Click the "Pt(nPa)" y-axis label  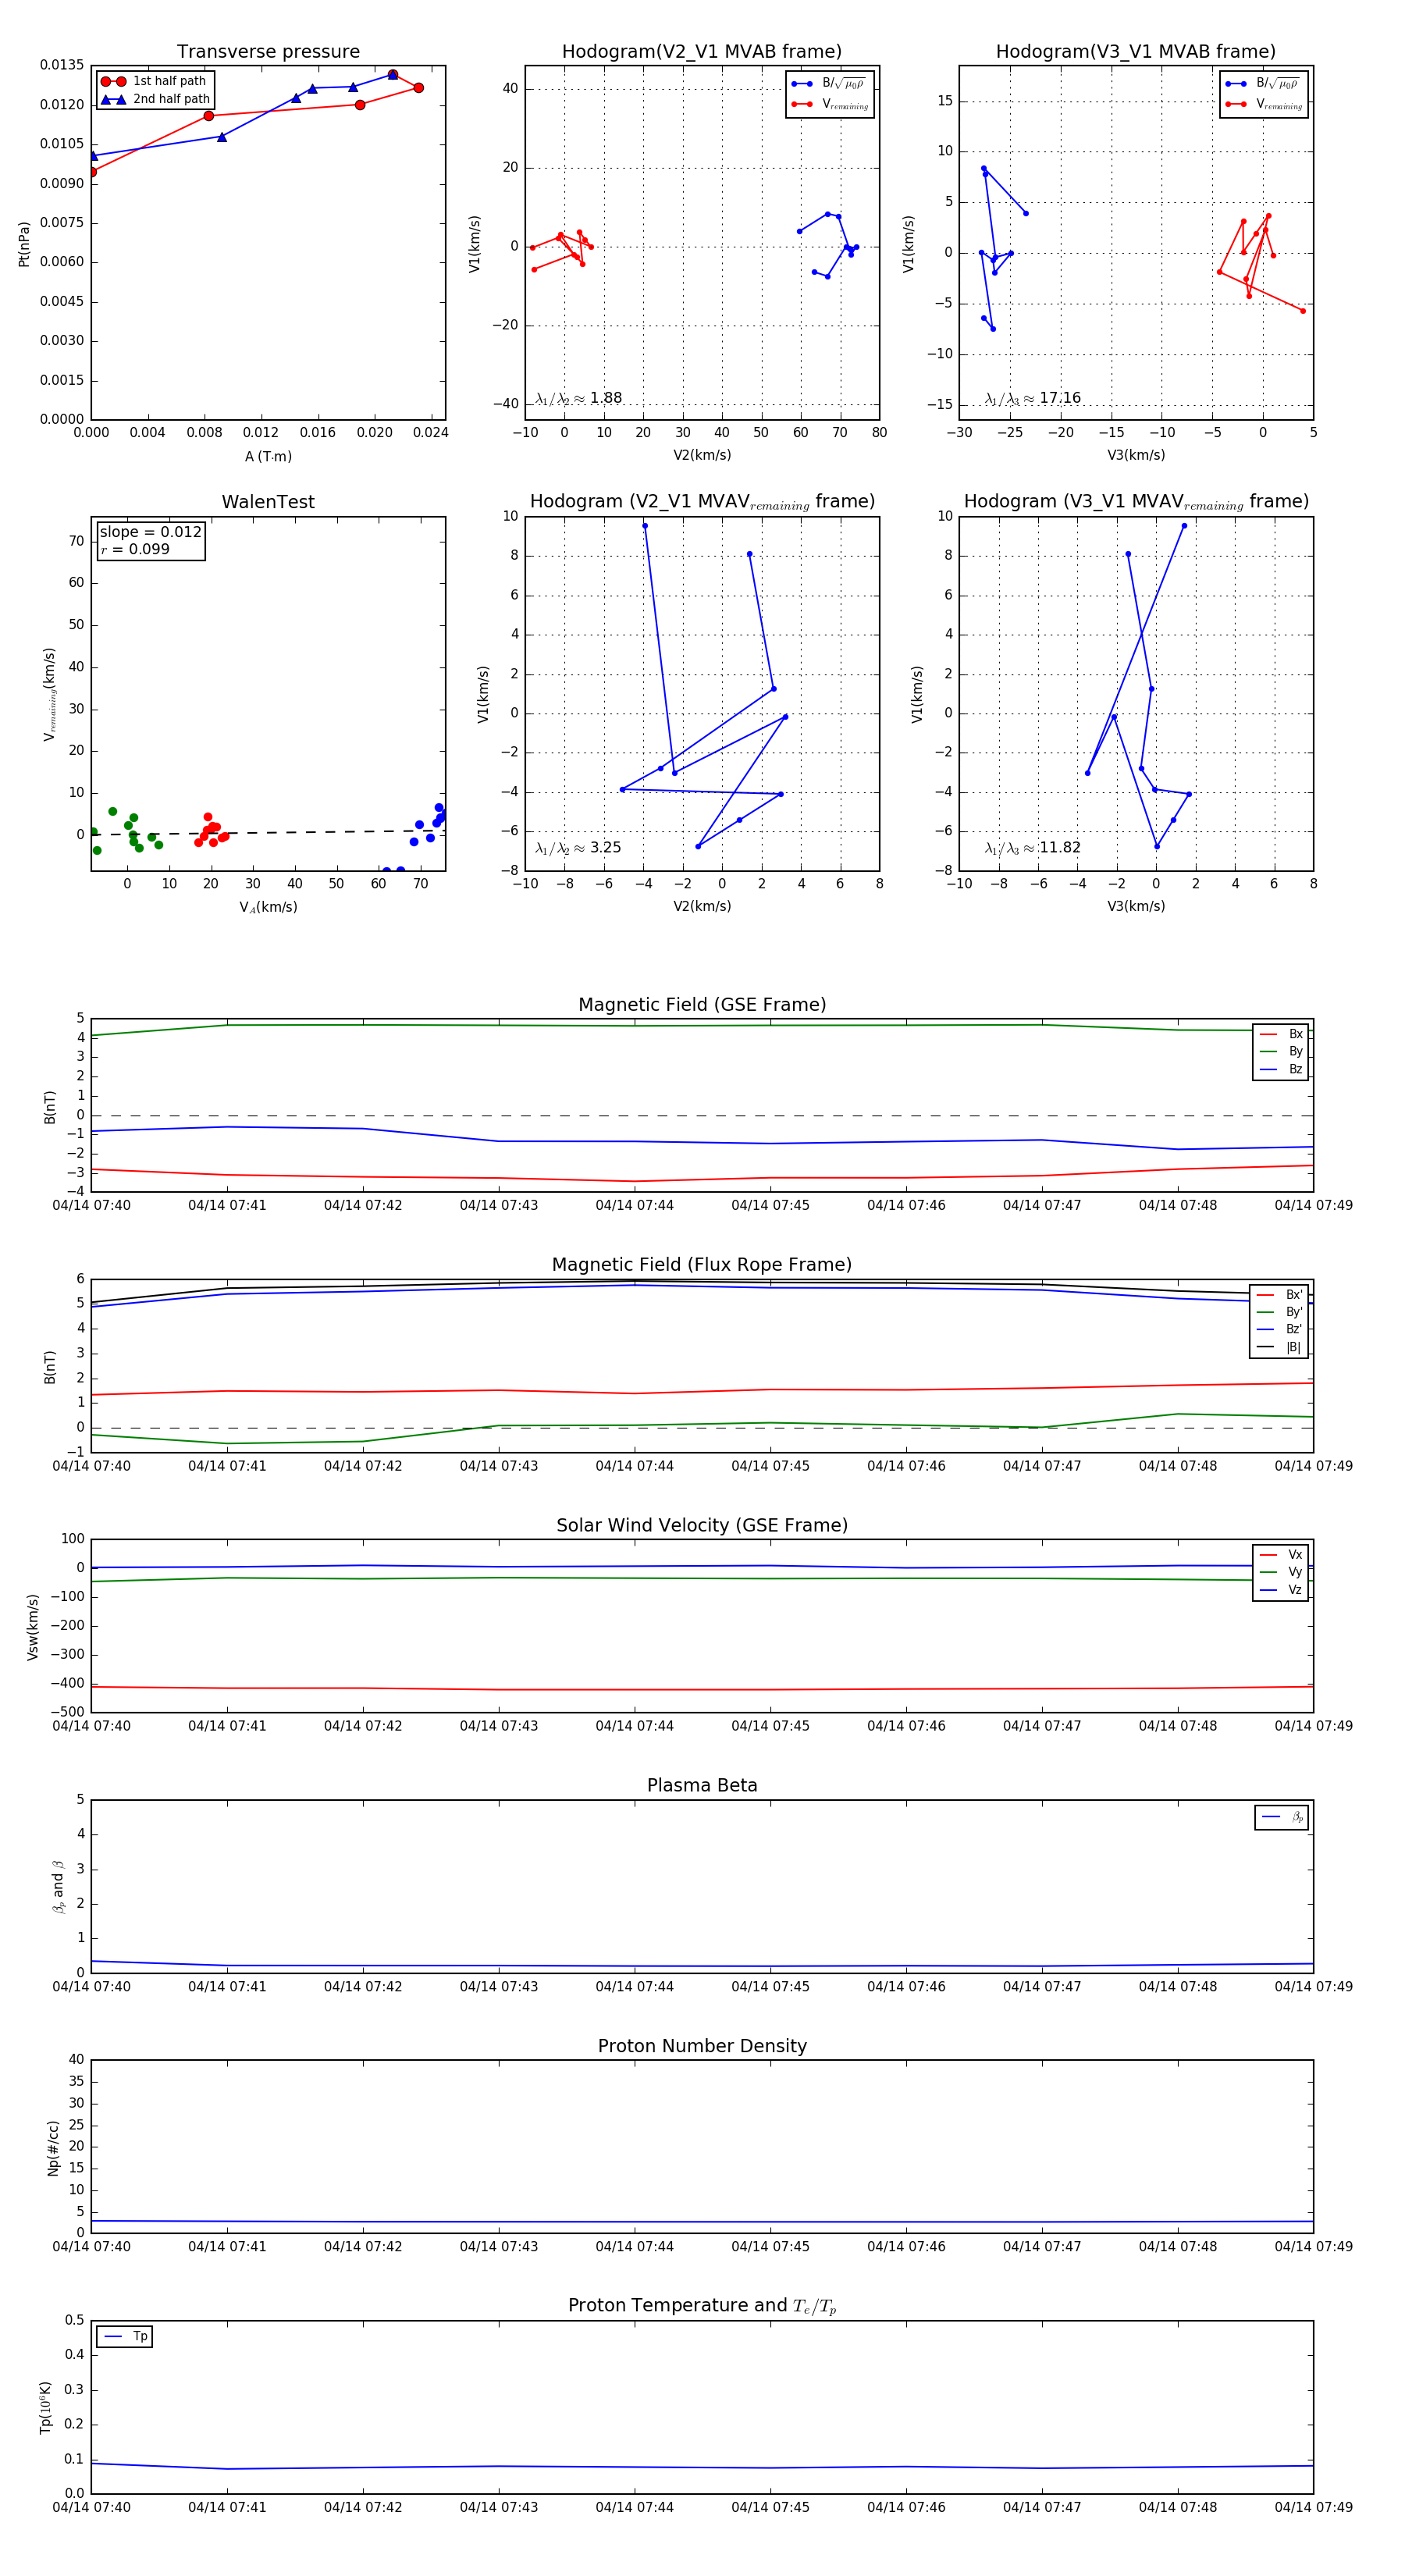24,244
